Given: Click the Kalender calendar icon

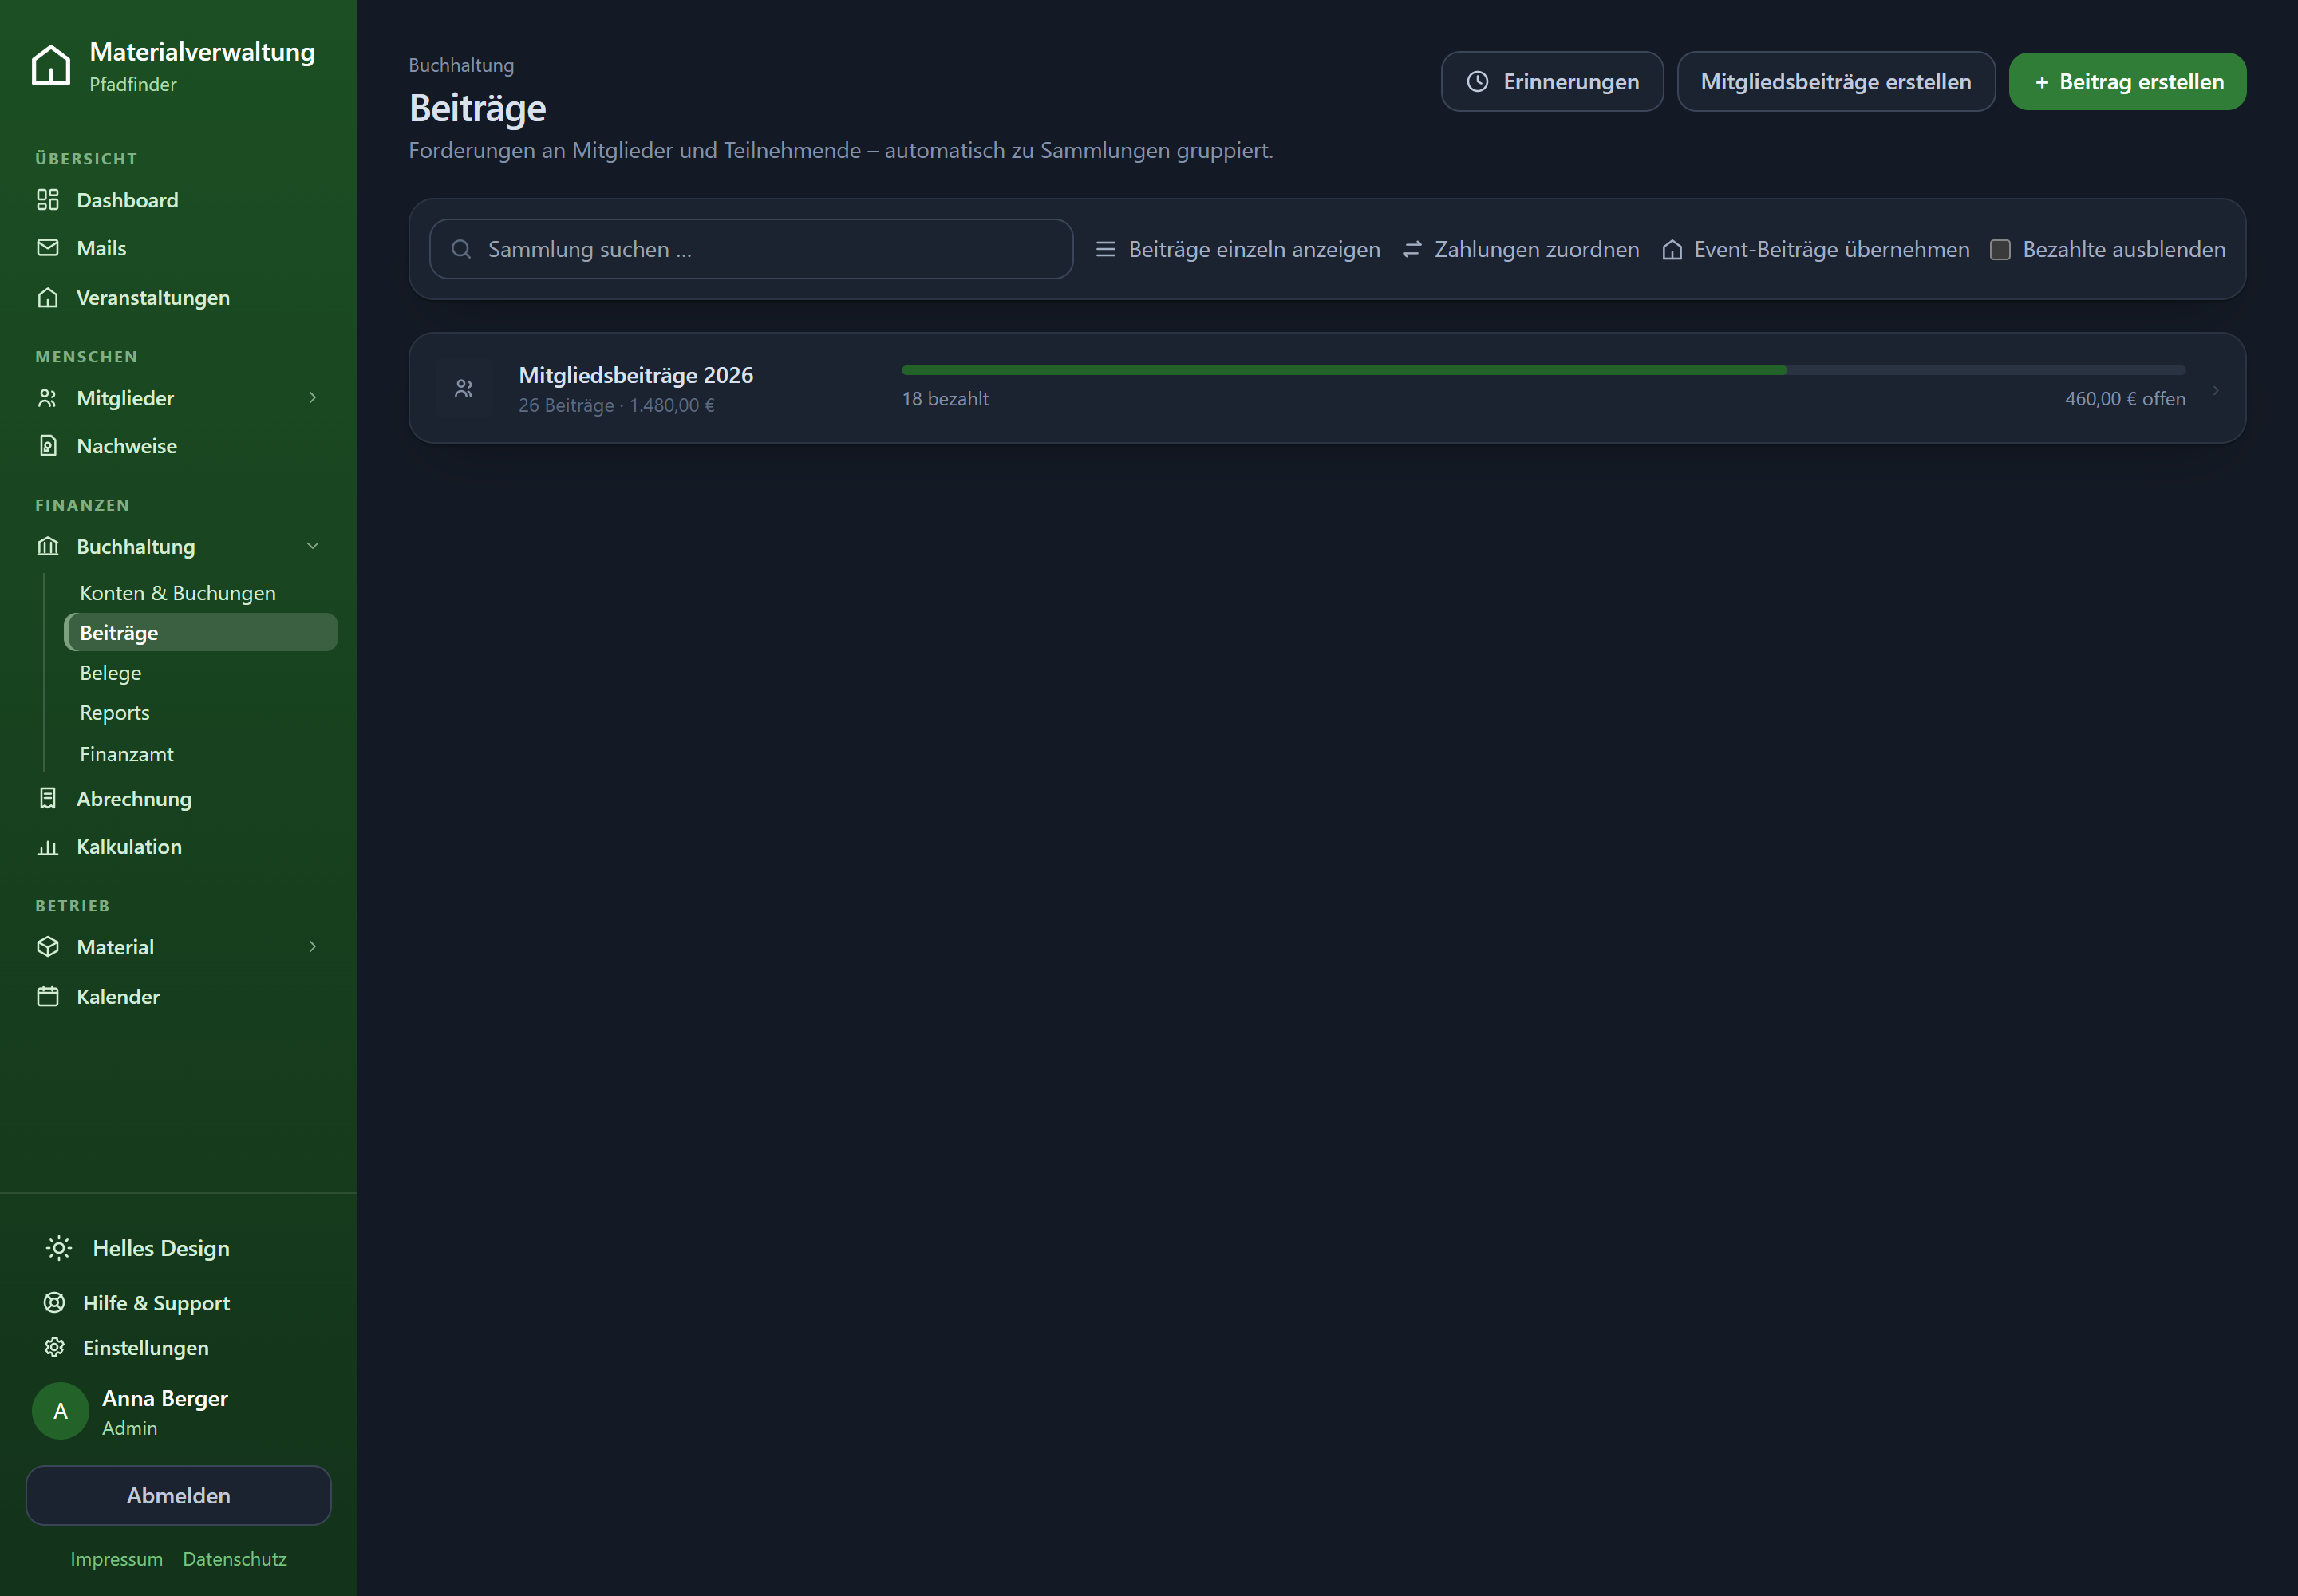Looking at the screenshot, I should (48, 996).
